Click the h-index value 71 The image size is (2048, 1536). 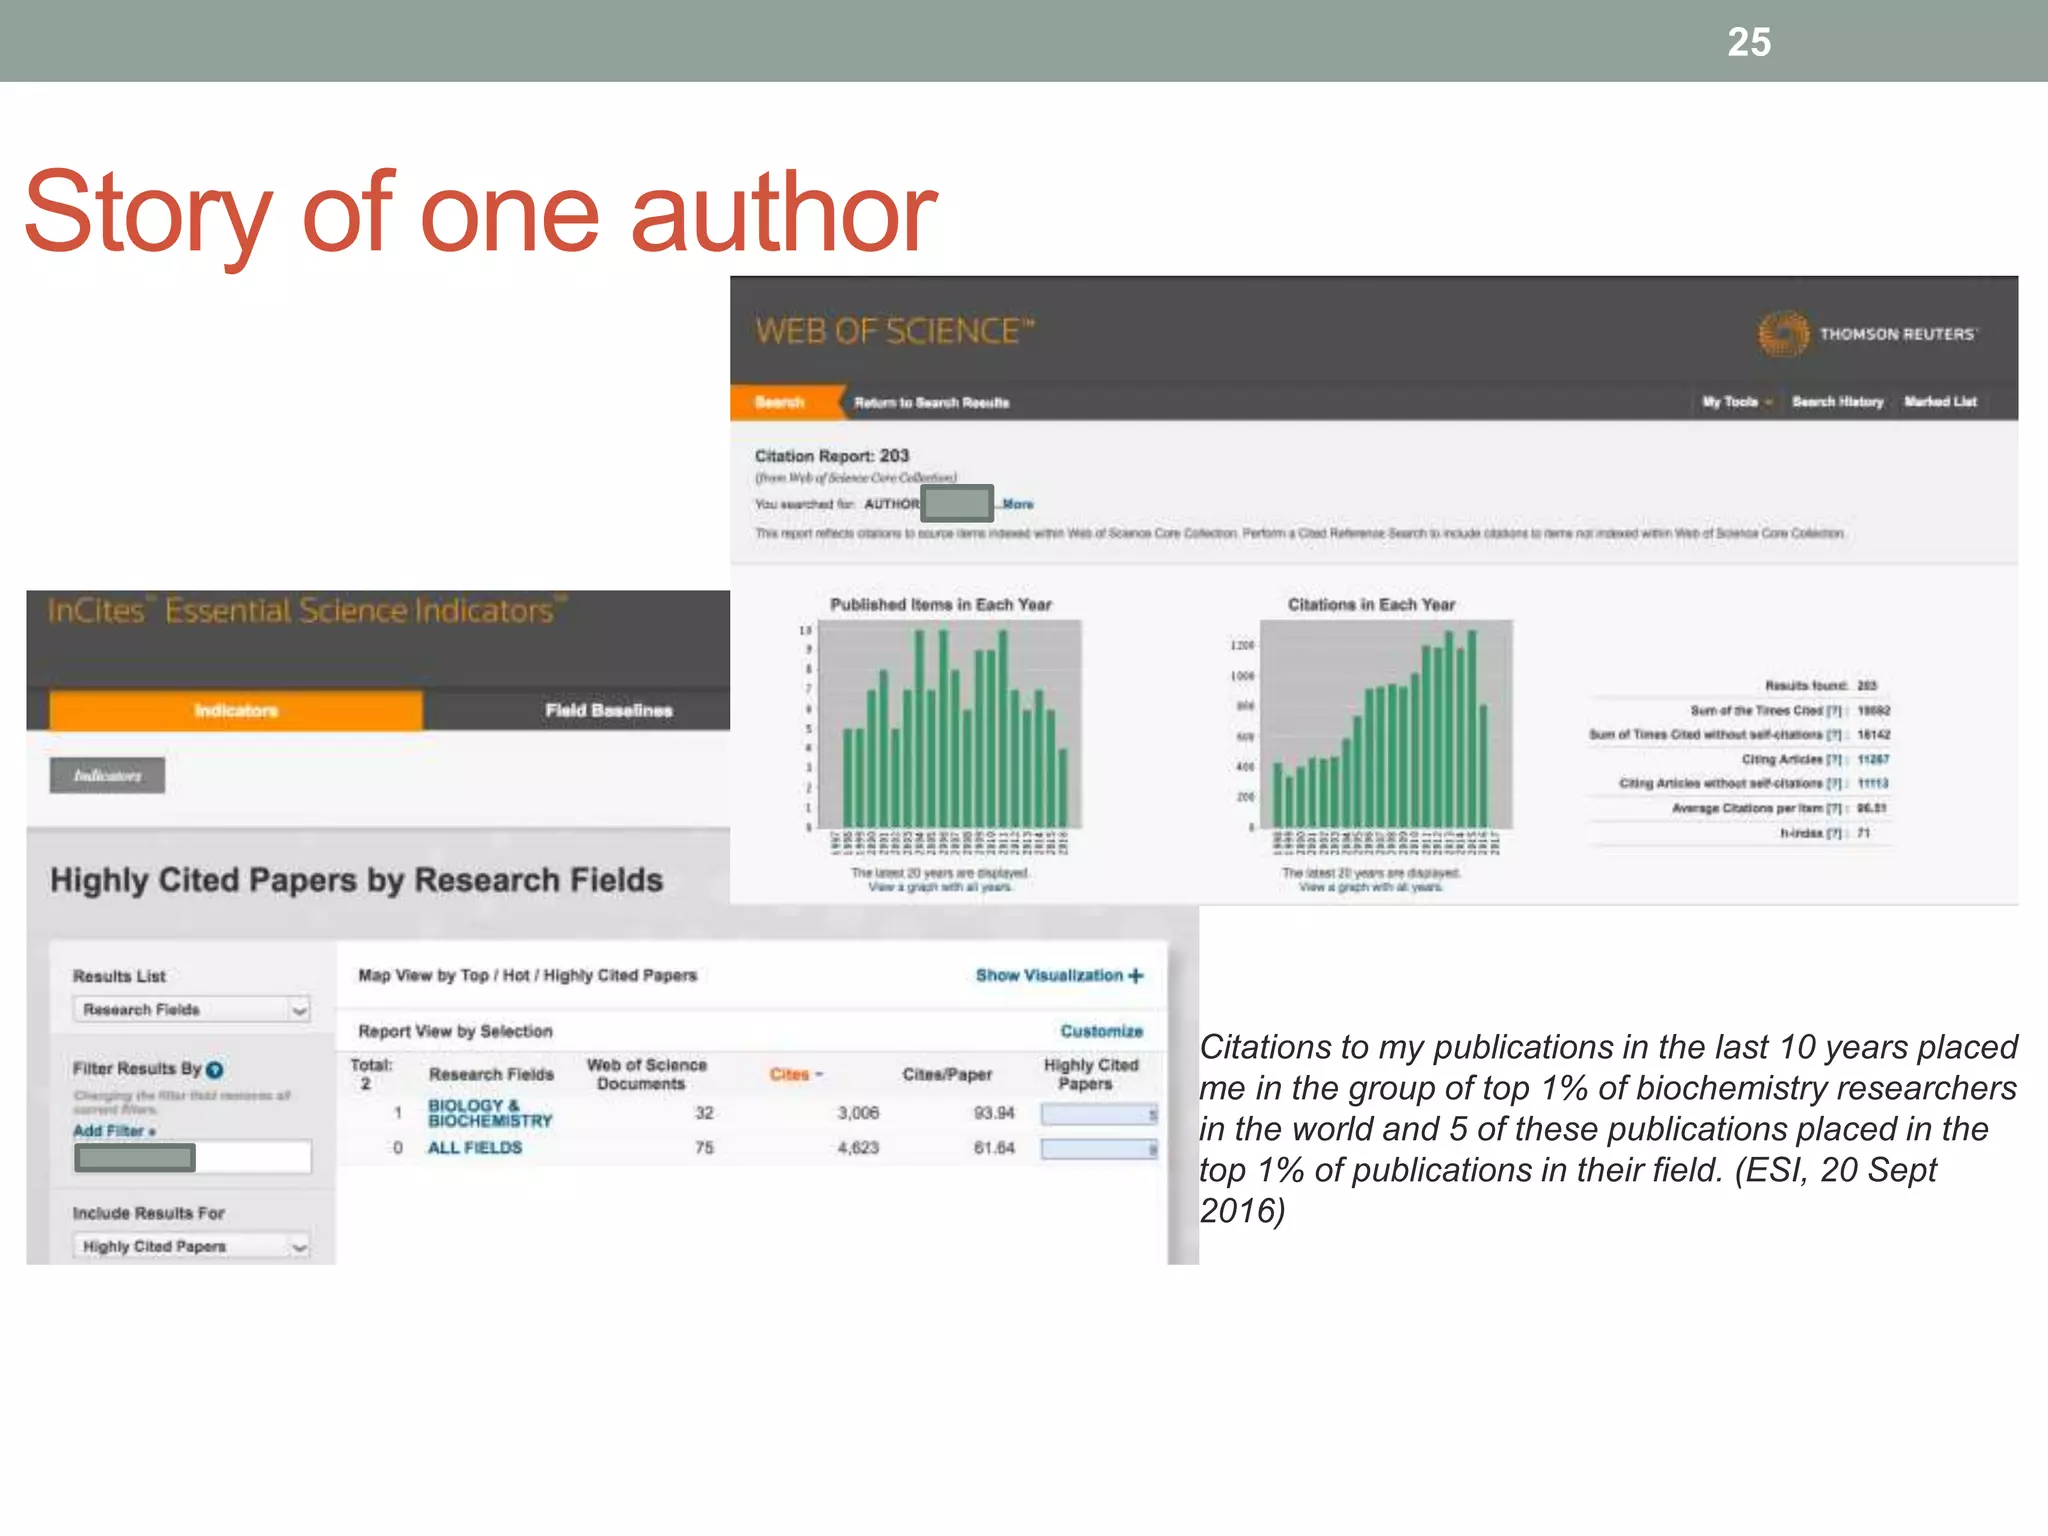pos(1864,833)
